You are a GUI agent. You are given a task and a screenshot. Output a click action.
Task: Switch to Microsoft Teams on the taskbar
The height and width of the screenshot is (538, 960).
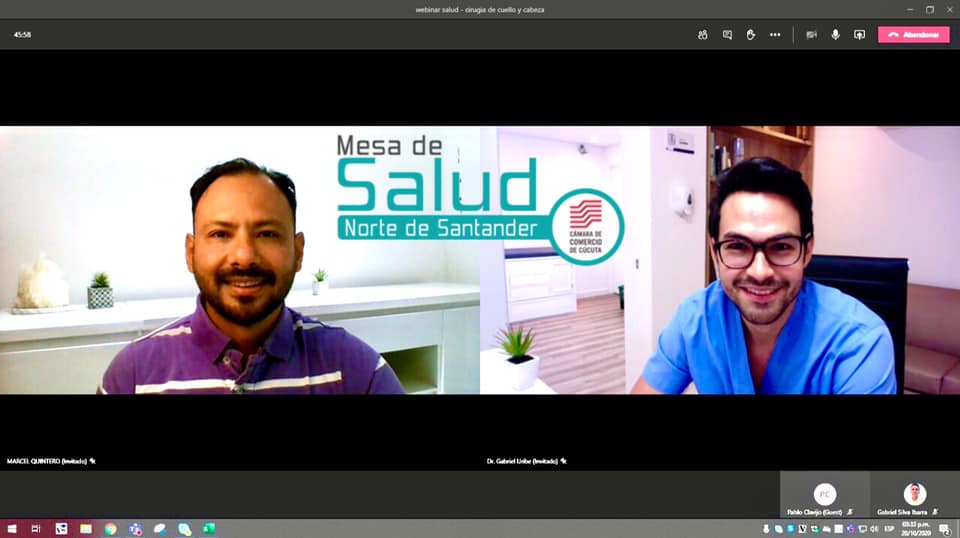tap(135, 529)
